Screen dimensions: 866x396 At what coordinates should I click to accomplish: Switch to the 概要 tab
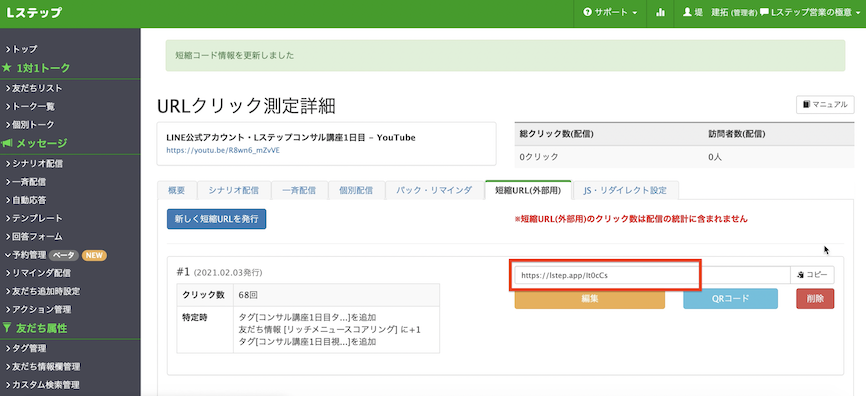(176, 190)
